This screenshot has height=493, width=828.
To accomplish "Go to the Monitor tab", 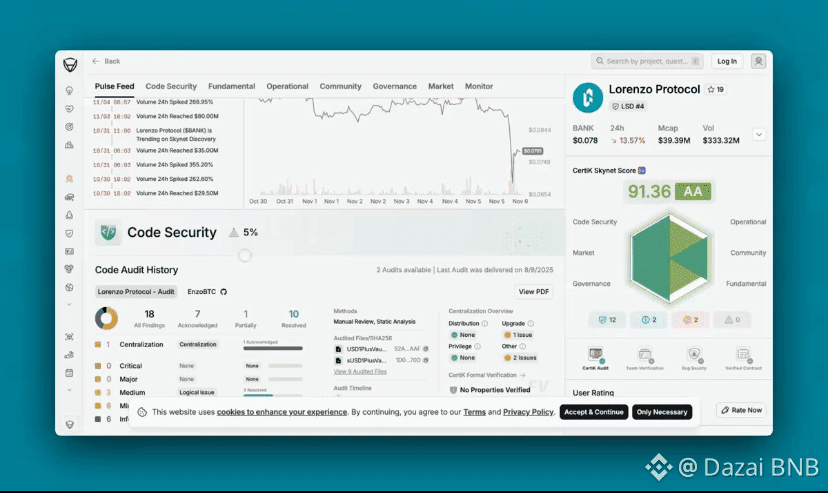I will pos(479,86).
